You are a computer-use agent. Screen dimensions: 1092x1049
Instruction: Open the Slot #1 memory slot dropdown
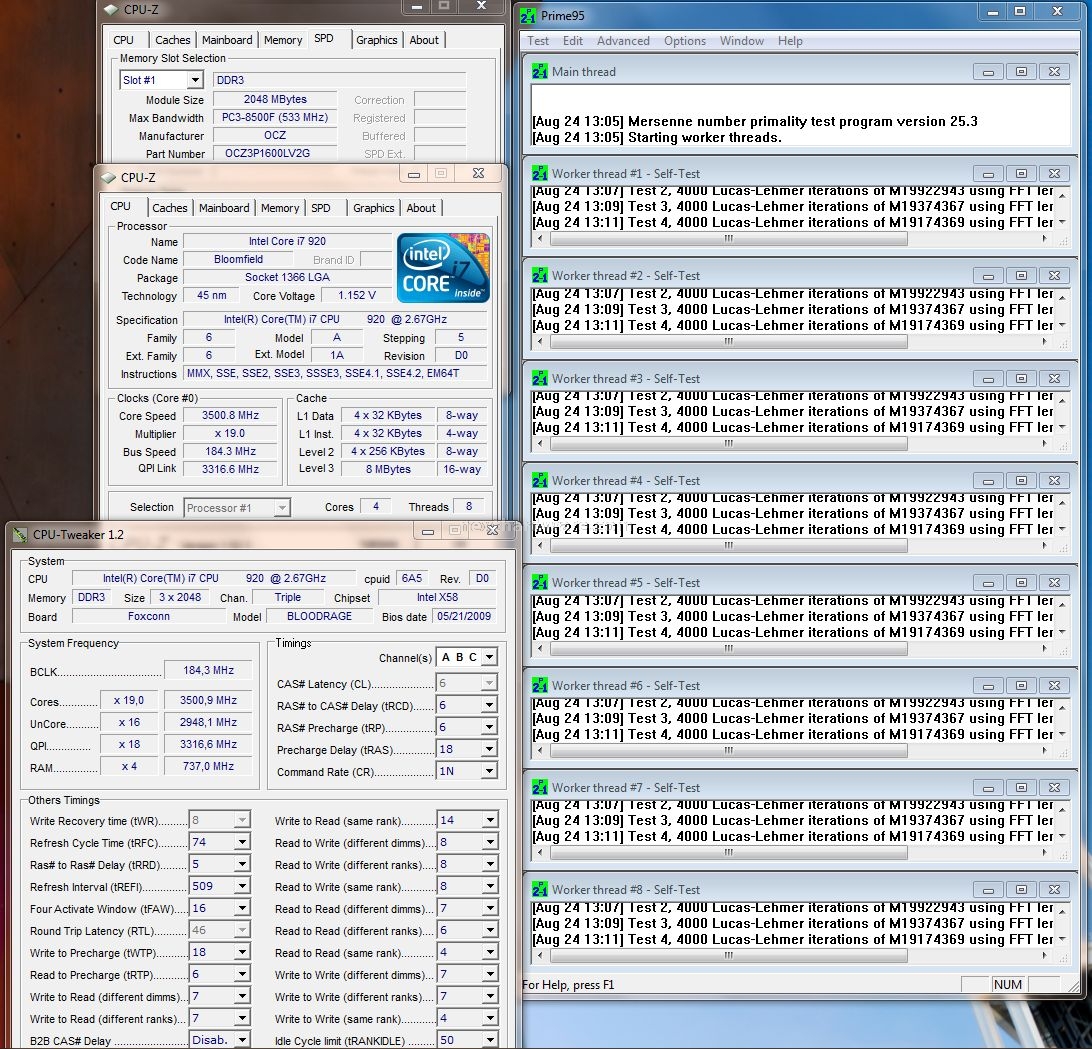click(195, 80)
